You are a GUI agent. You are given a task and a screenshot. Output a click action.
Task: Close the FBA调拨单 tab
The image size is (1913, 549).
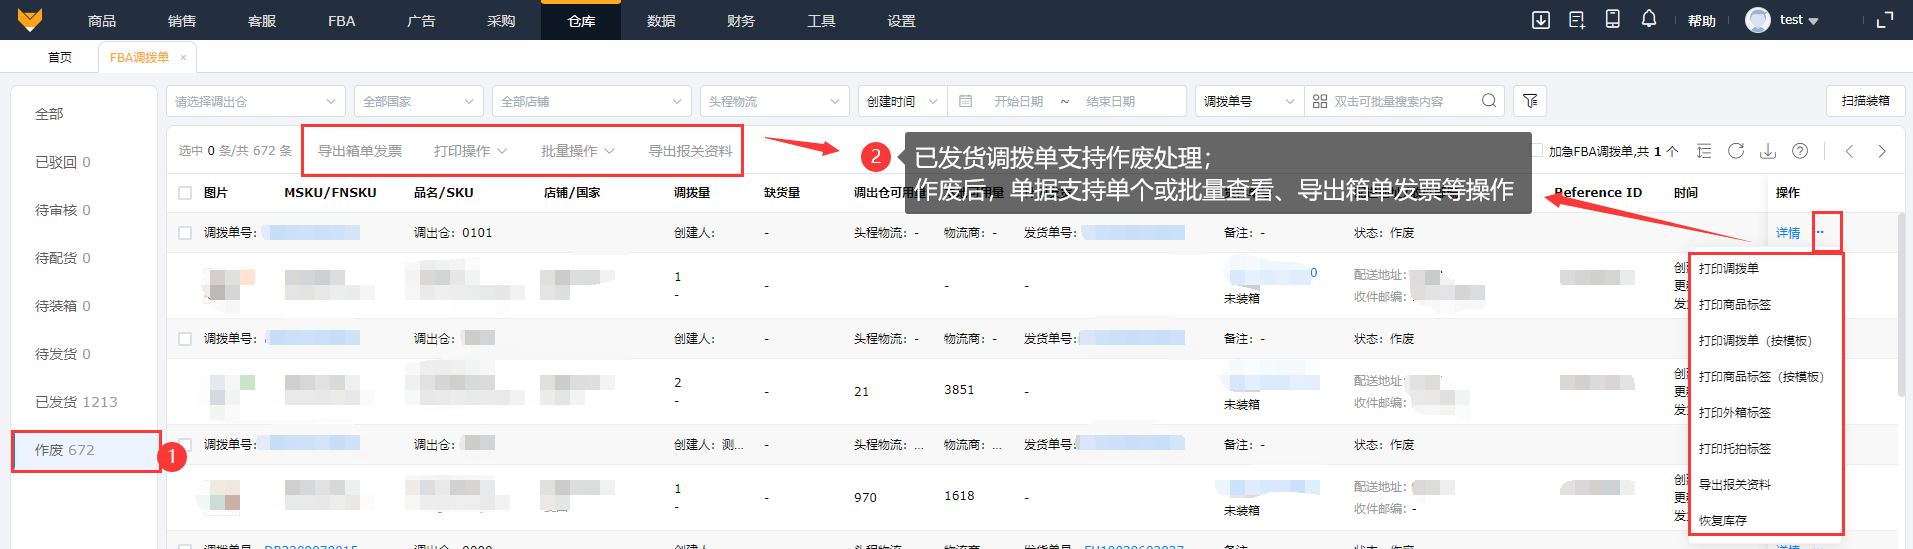tap(183, 57)
